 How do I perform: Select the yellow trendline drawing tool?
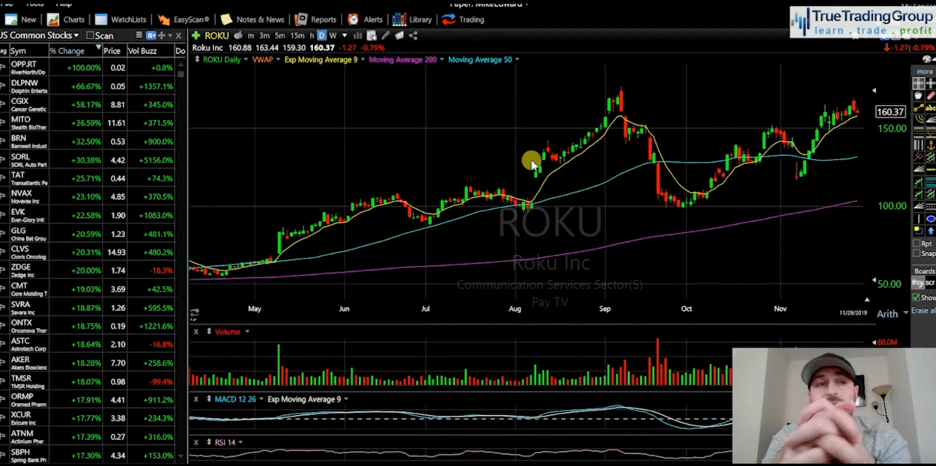[x=918, y=108]
